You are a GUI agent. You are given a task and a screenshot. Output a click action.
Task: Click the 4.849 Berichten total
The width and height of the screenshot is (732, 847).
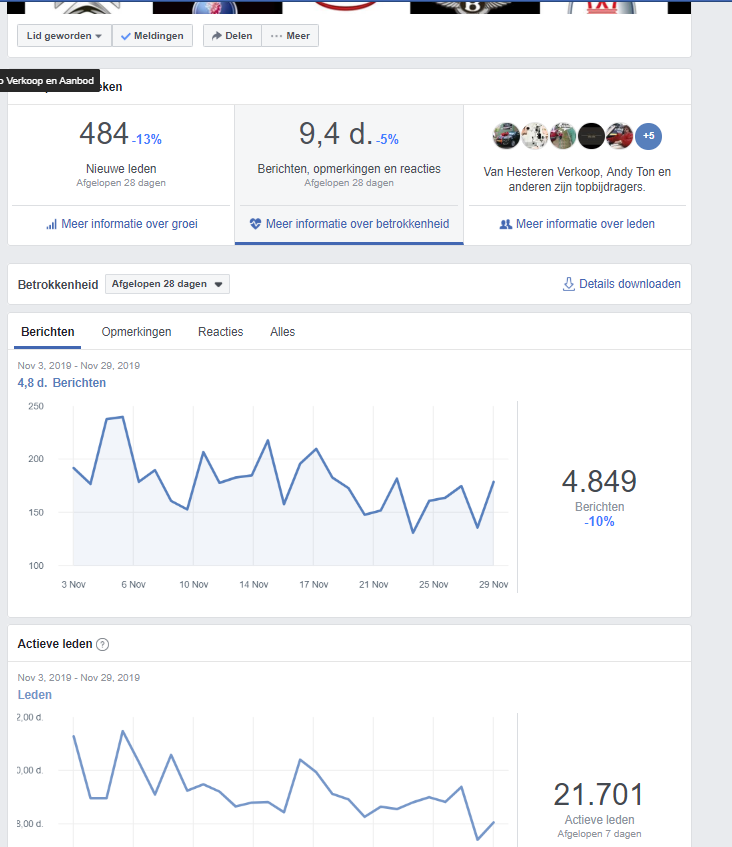(599, 481)
